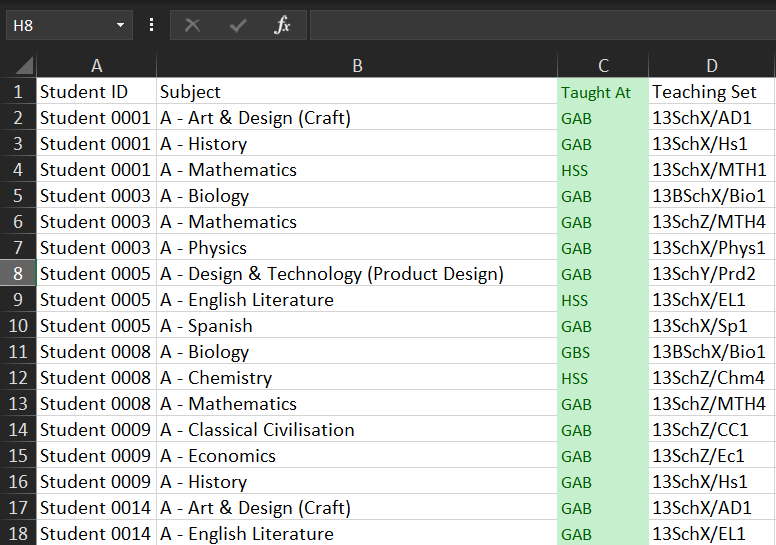Image resolution: width=776 pixels, height=545 pixels.
Task: Select column B header
Action: (357, 65)
